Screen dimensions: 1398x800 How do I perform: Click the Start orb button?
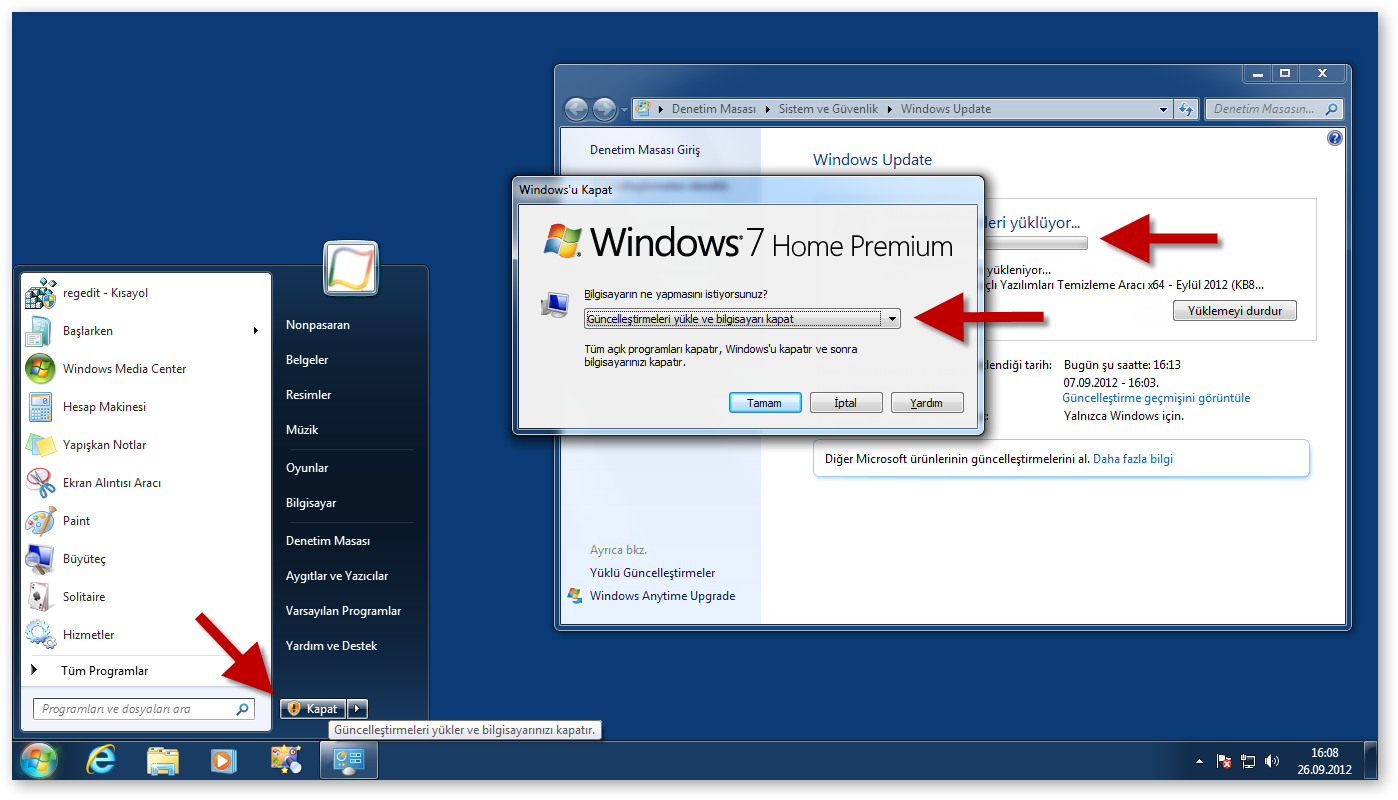click(39, 762)
